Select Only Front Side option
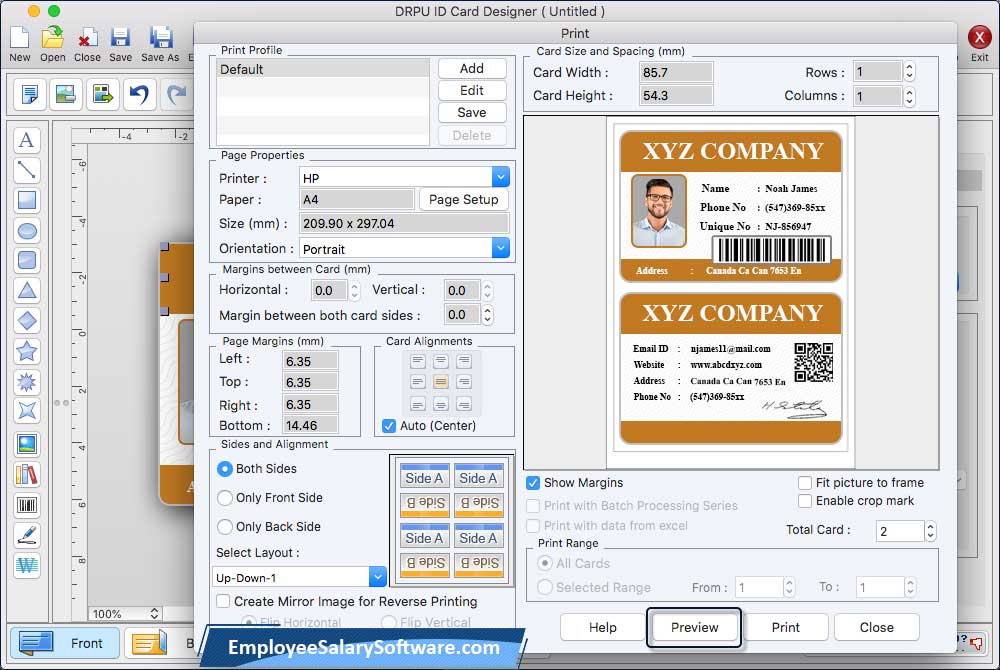The height and width of the screenshot is (670, 1000). pos(224,498)
